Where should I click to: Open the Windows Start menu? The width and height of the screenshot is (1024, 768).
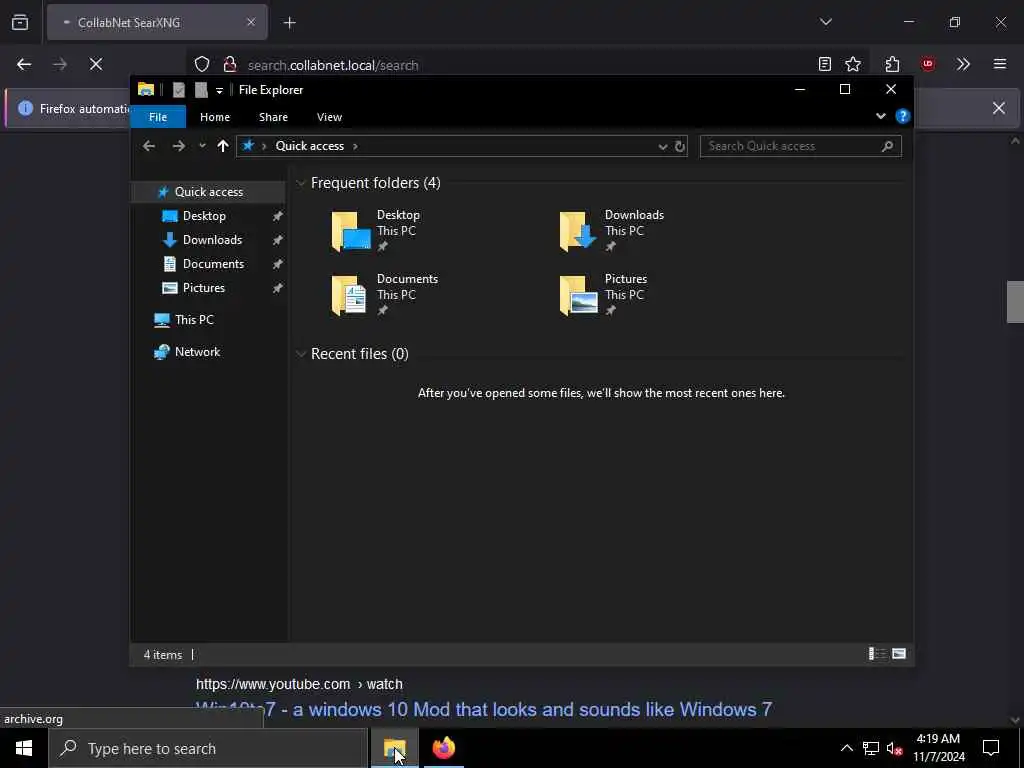pos(24,748)
